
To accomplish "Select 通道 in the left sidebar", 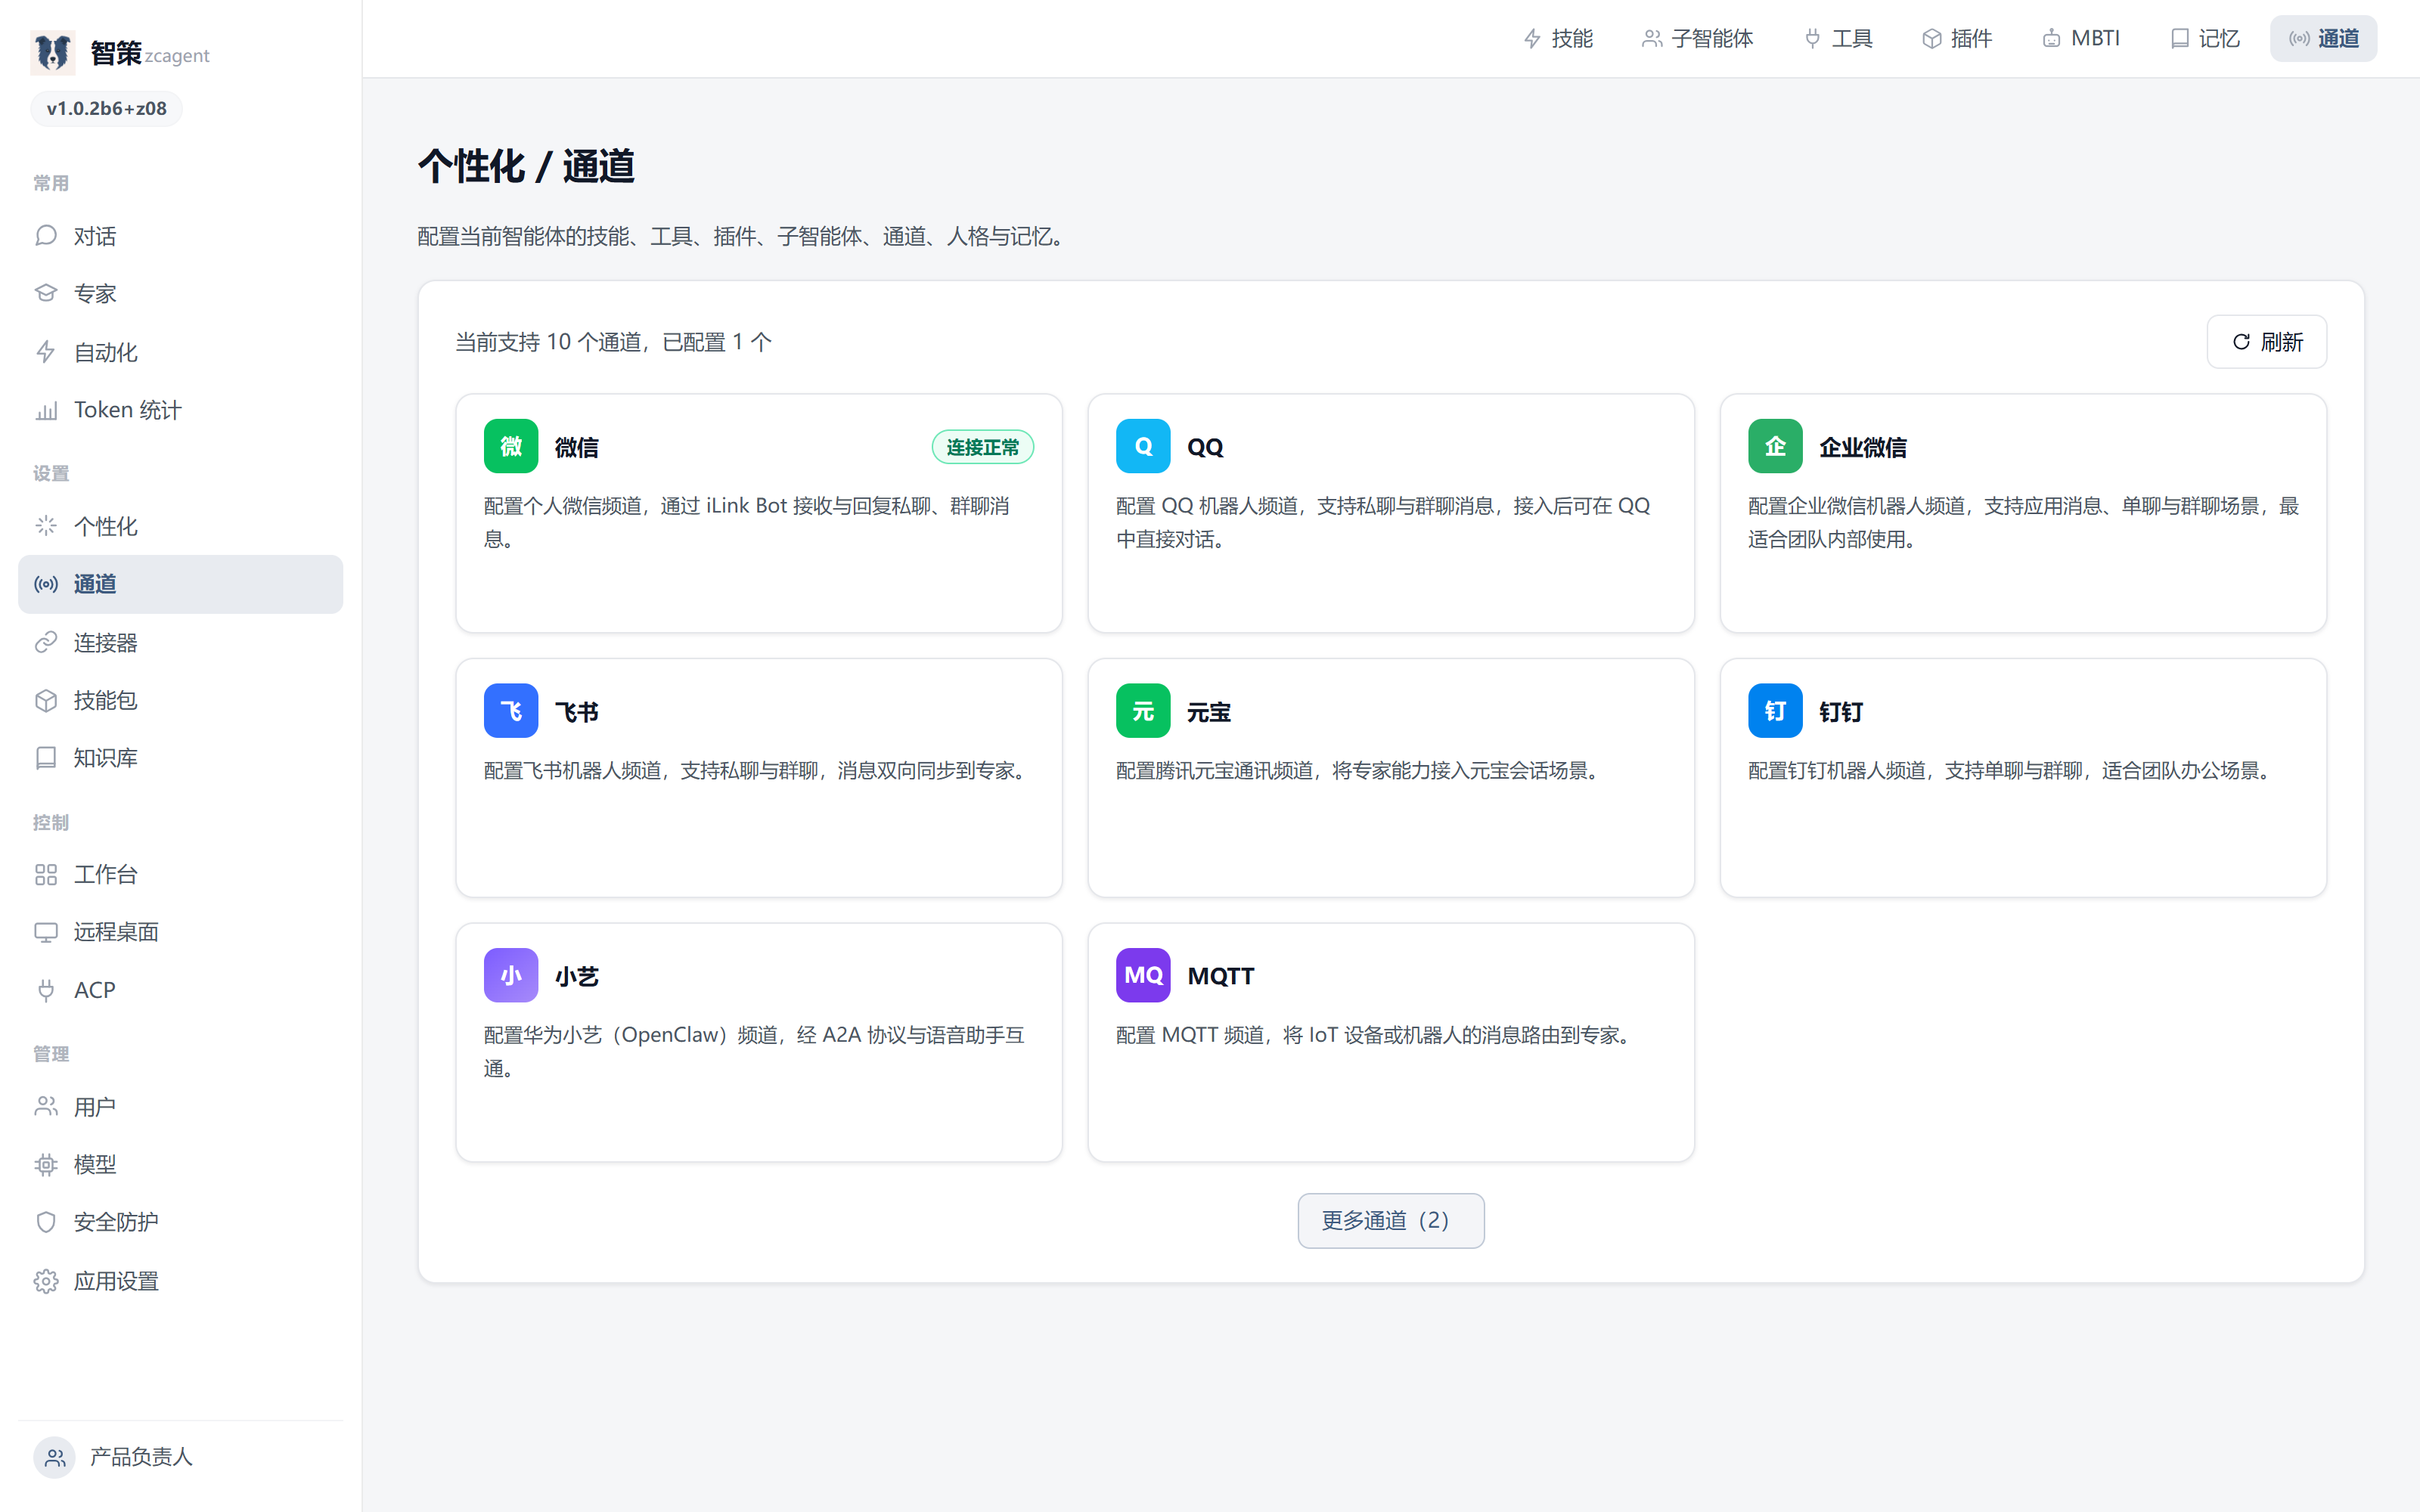I will click(x=181, y=584).
